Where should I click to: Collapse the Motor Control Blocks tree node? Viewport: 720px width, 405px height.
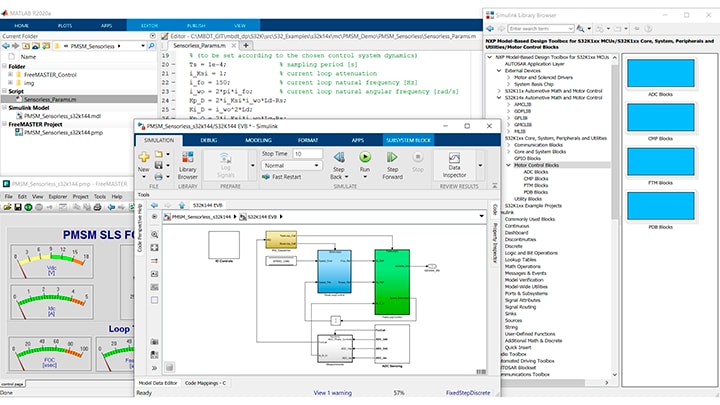507,164
